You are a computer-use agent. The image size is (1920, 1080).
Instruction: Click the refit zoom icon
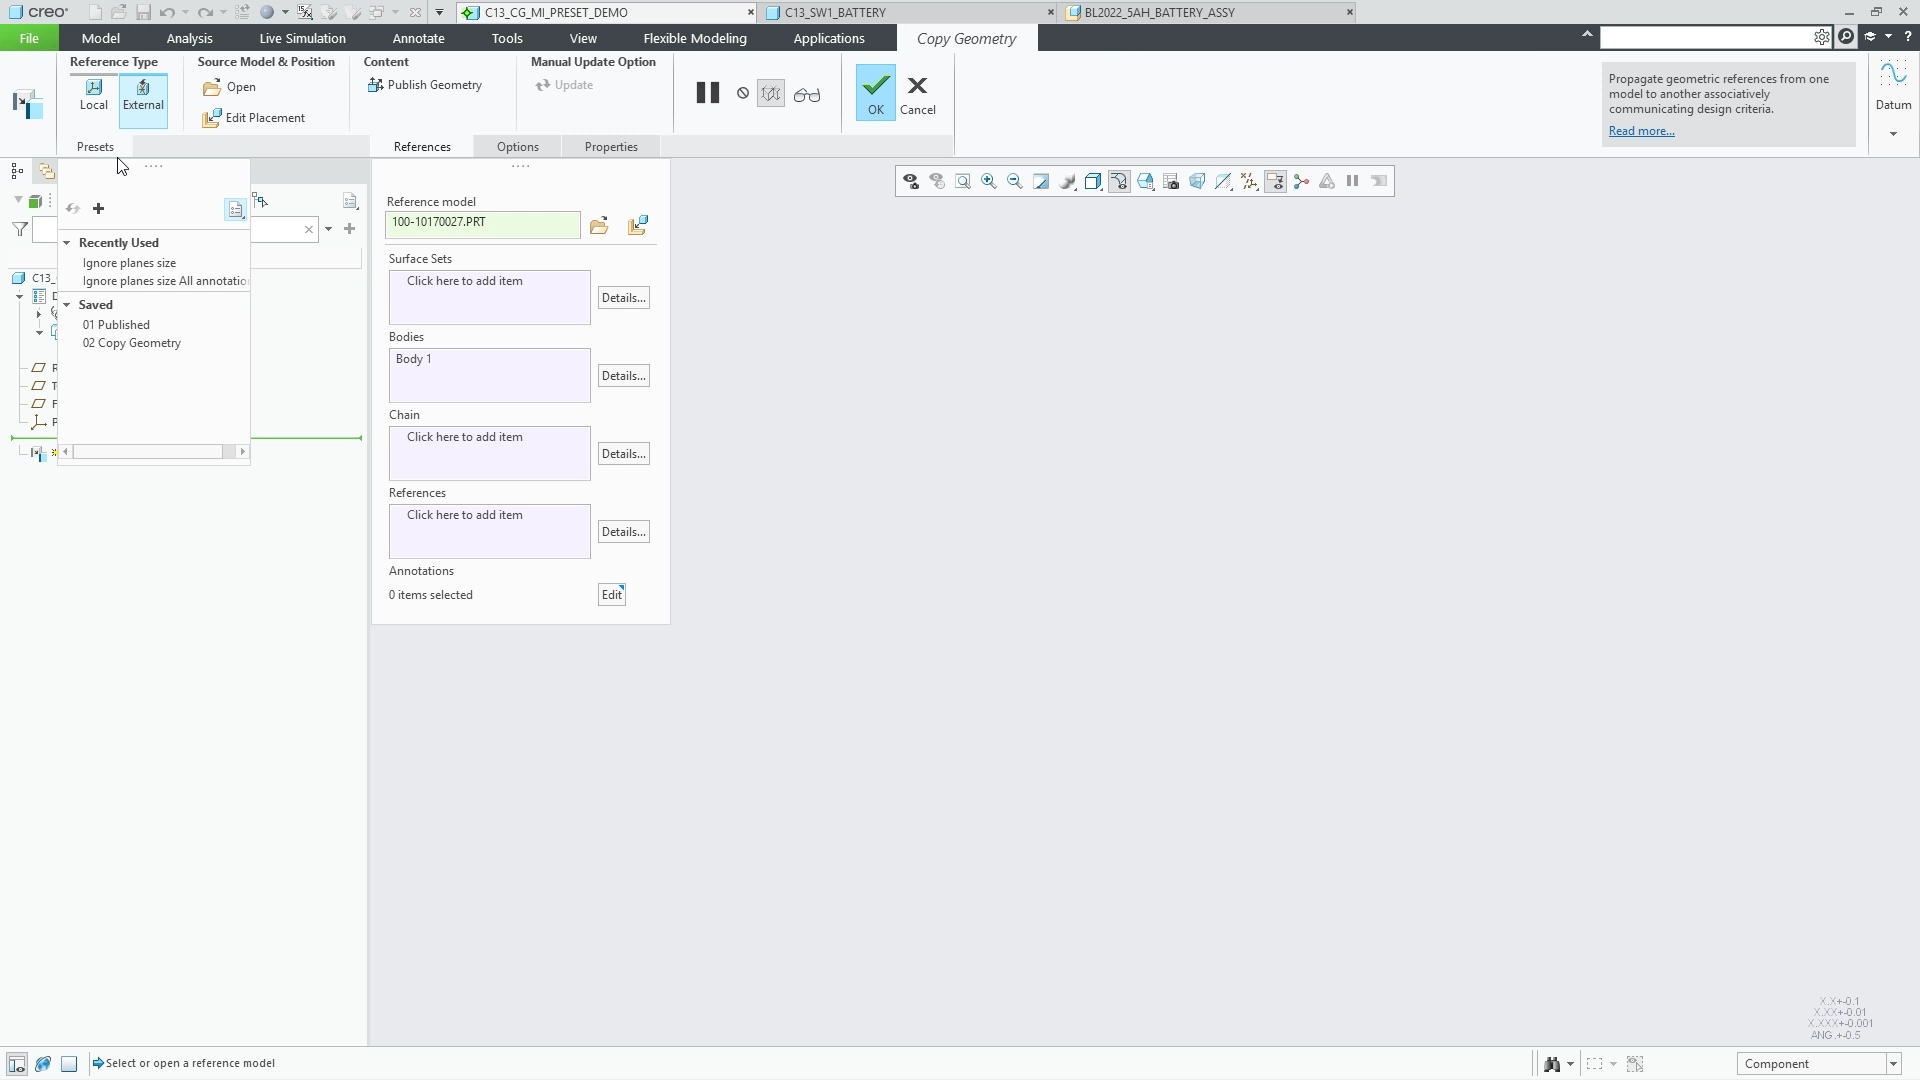click(x=963, y=181)
